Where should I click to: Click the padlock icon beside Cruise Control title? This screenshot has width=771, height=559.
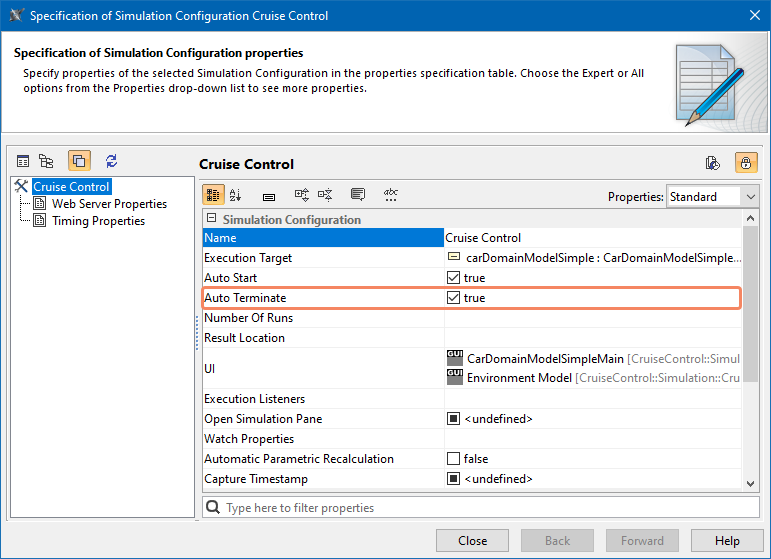tap(745, 163)
